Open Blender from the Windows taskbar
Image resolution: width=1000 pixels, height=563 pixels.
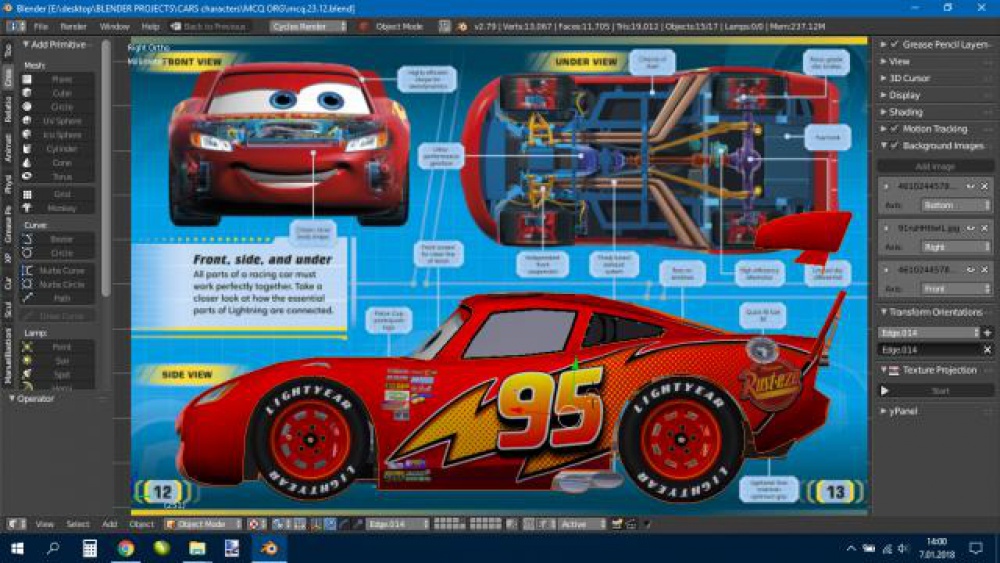pyautogui.click(x=269, y=548)
